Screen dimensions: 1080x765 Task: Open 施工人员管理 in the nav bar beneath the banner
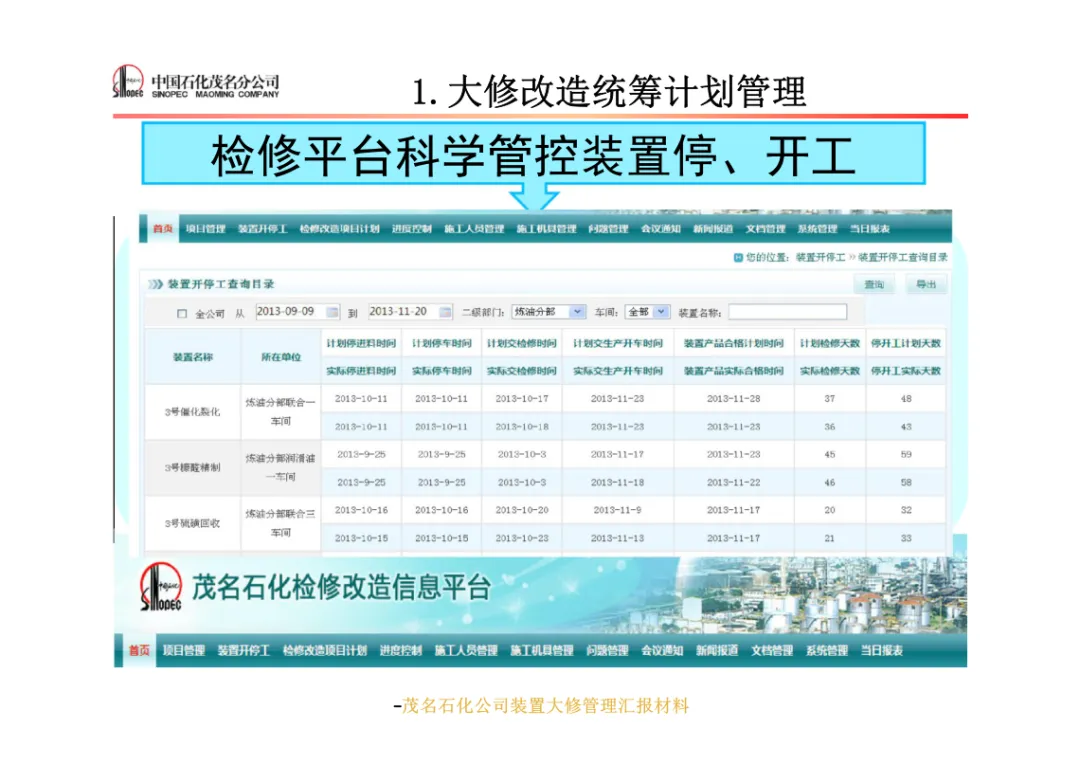466,650
